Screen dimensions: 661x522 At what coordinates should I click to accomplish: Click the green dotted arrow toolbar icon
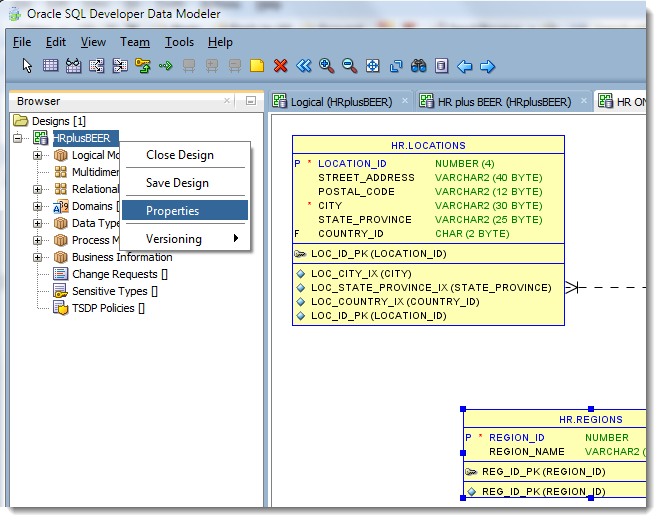click(x=166, y=66)
